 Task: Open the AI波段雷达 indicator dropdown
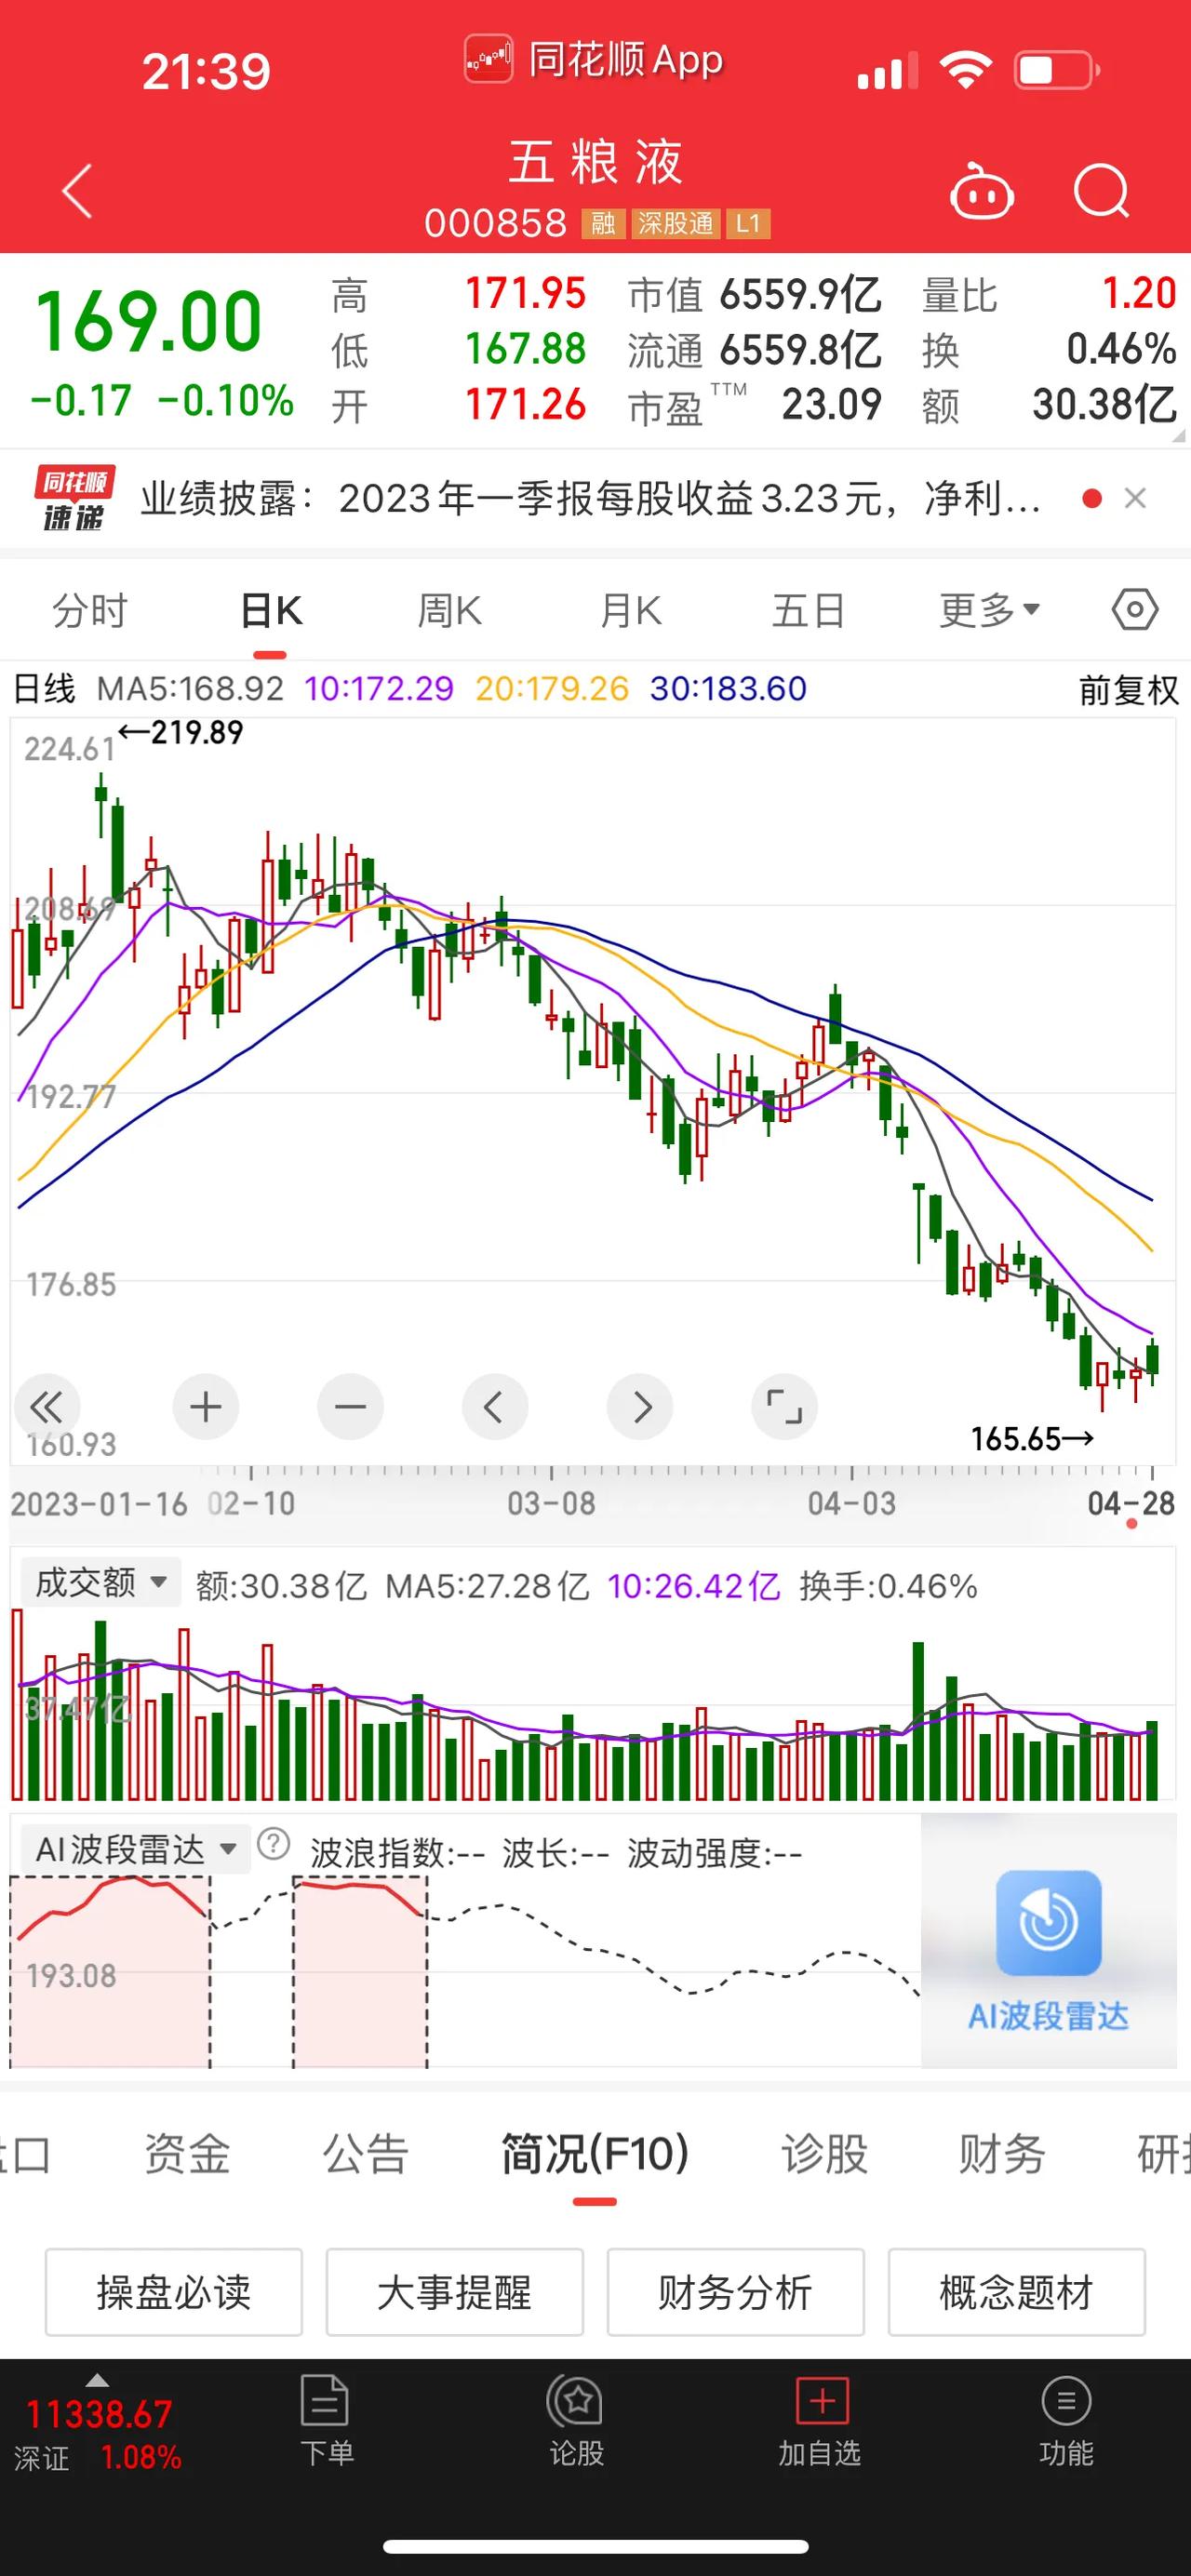(x=136, y=1849)
